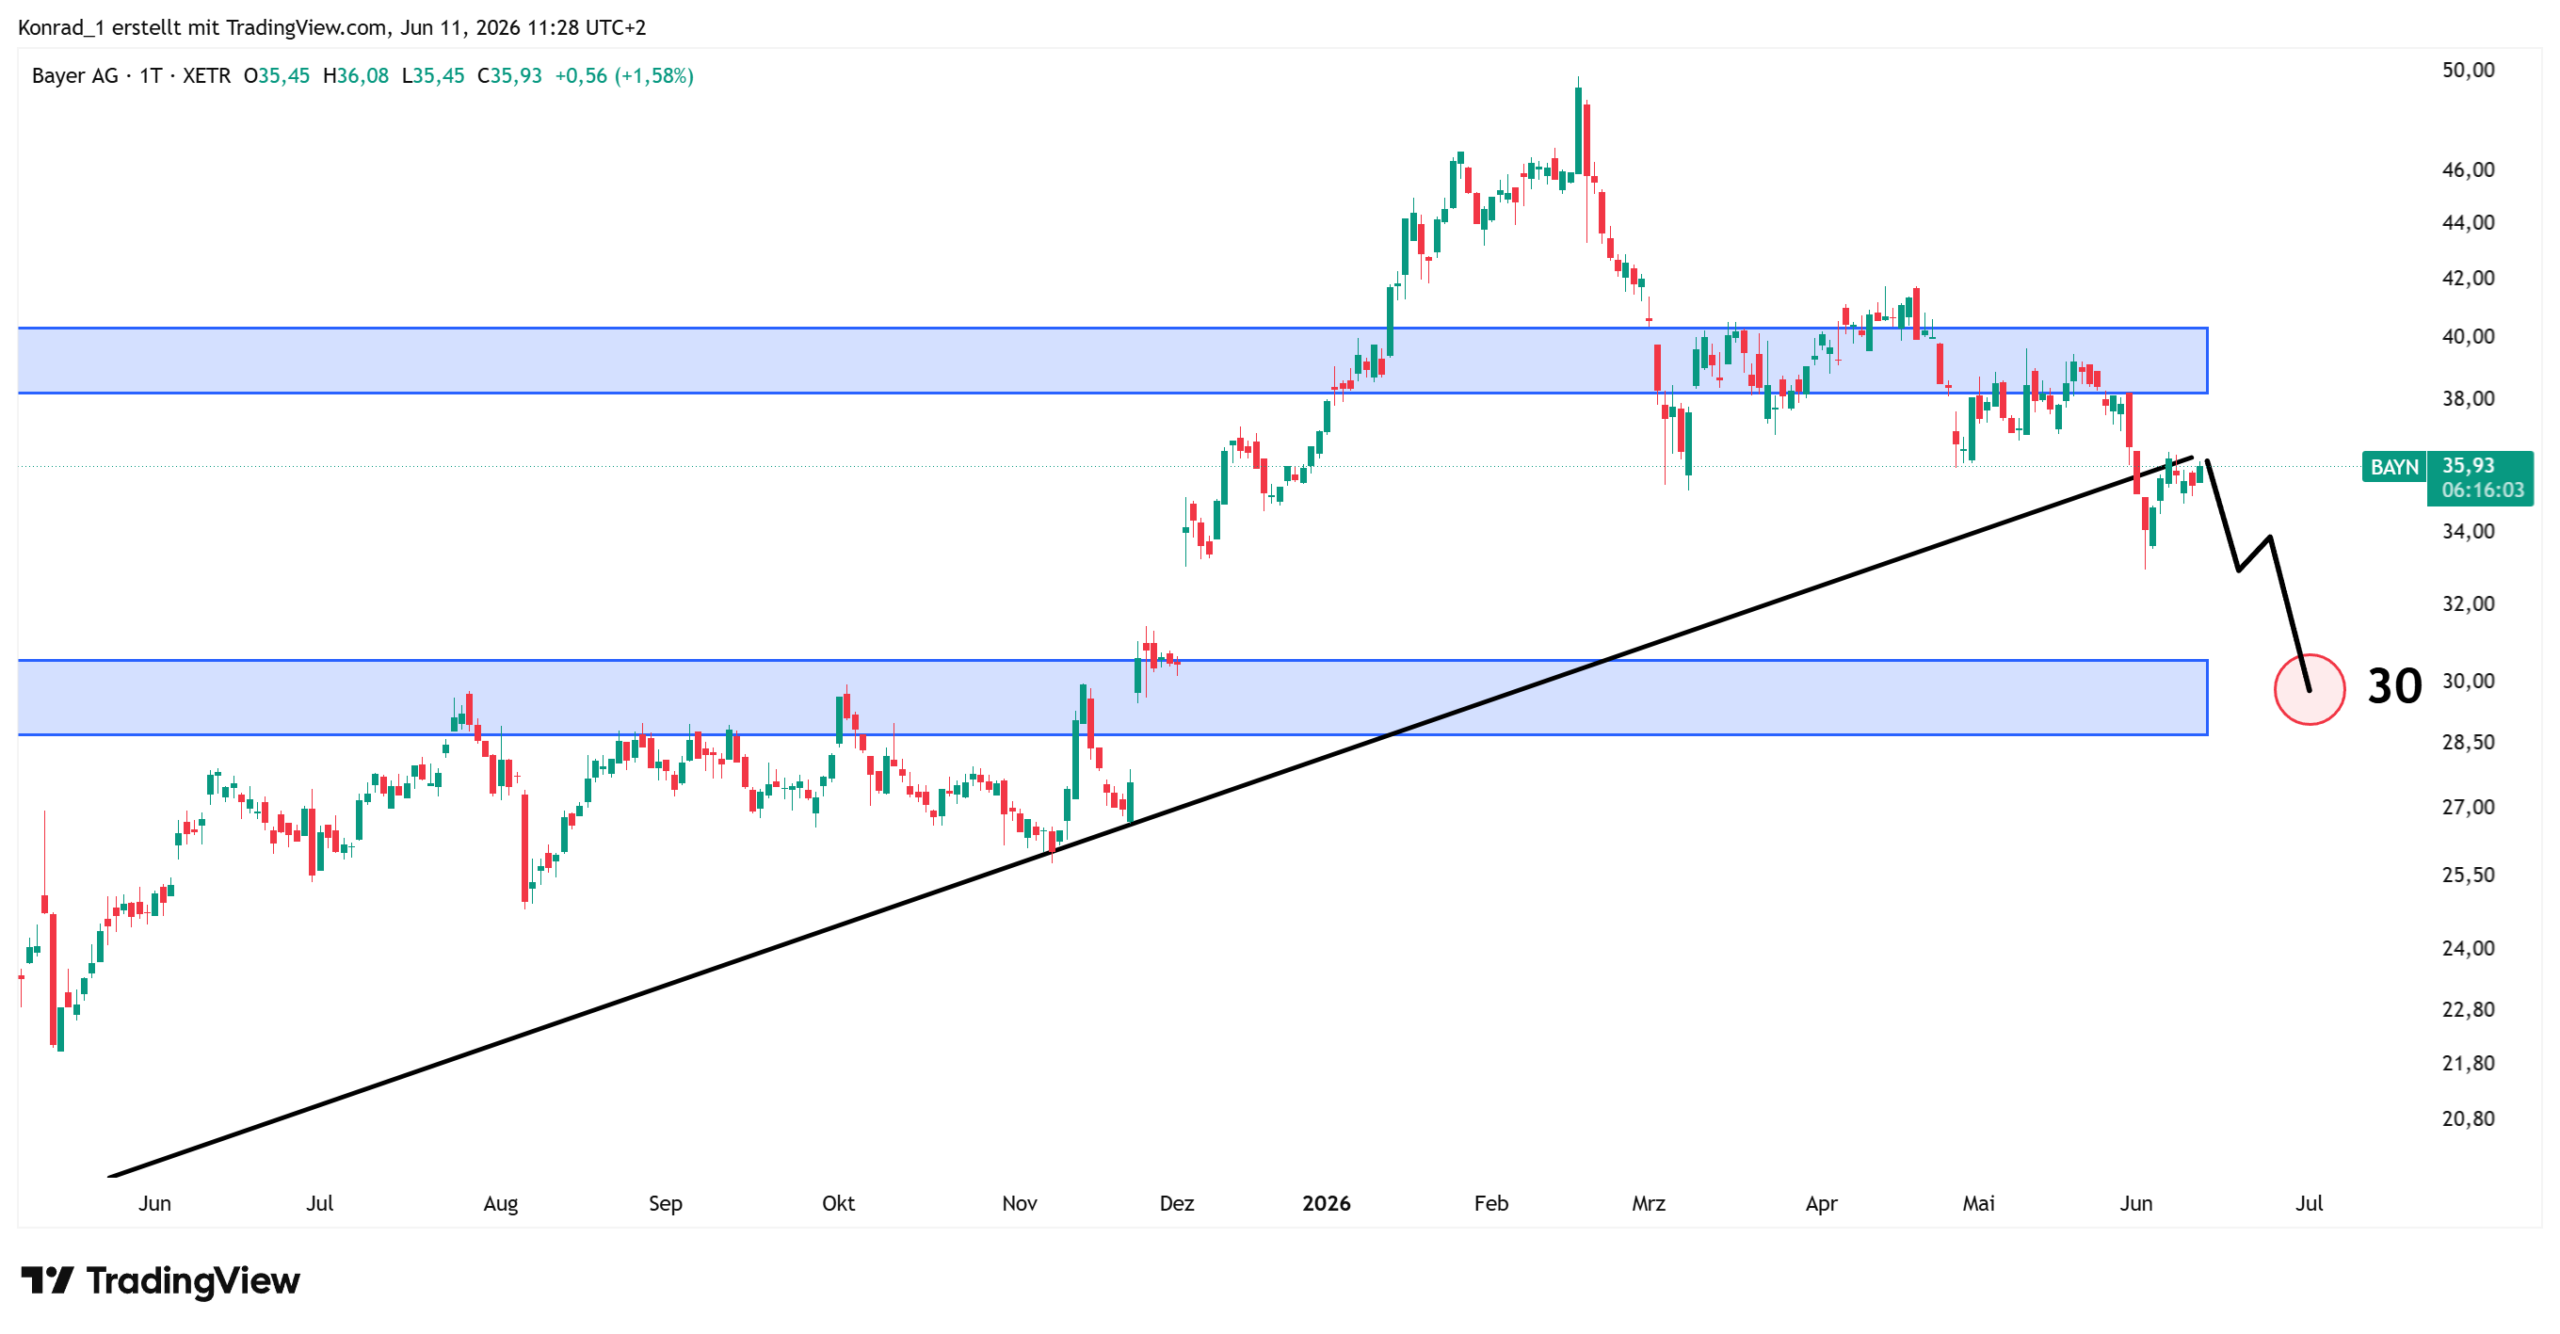Select the open value O35,45

(277, 76)
